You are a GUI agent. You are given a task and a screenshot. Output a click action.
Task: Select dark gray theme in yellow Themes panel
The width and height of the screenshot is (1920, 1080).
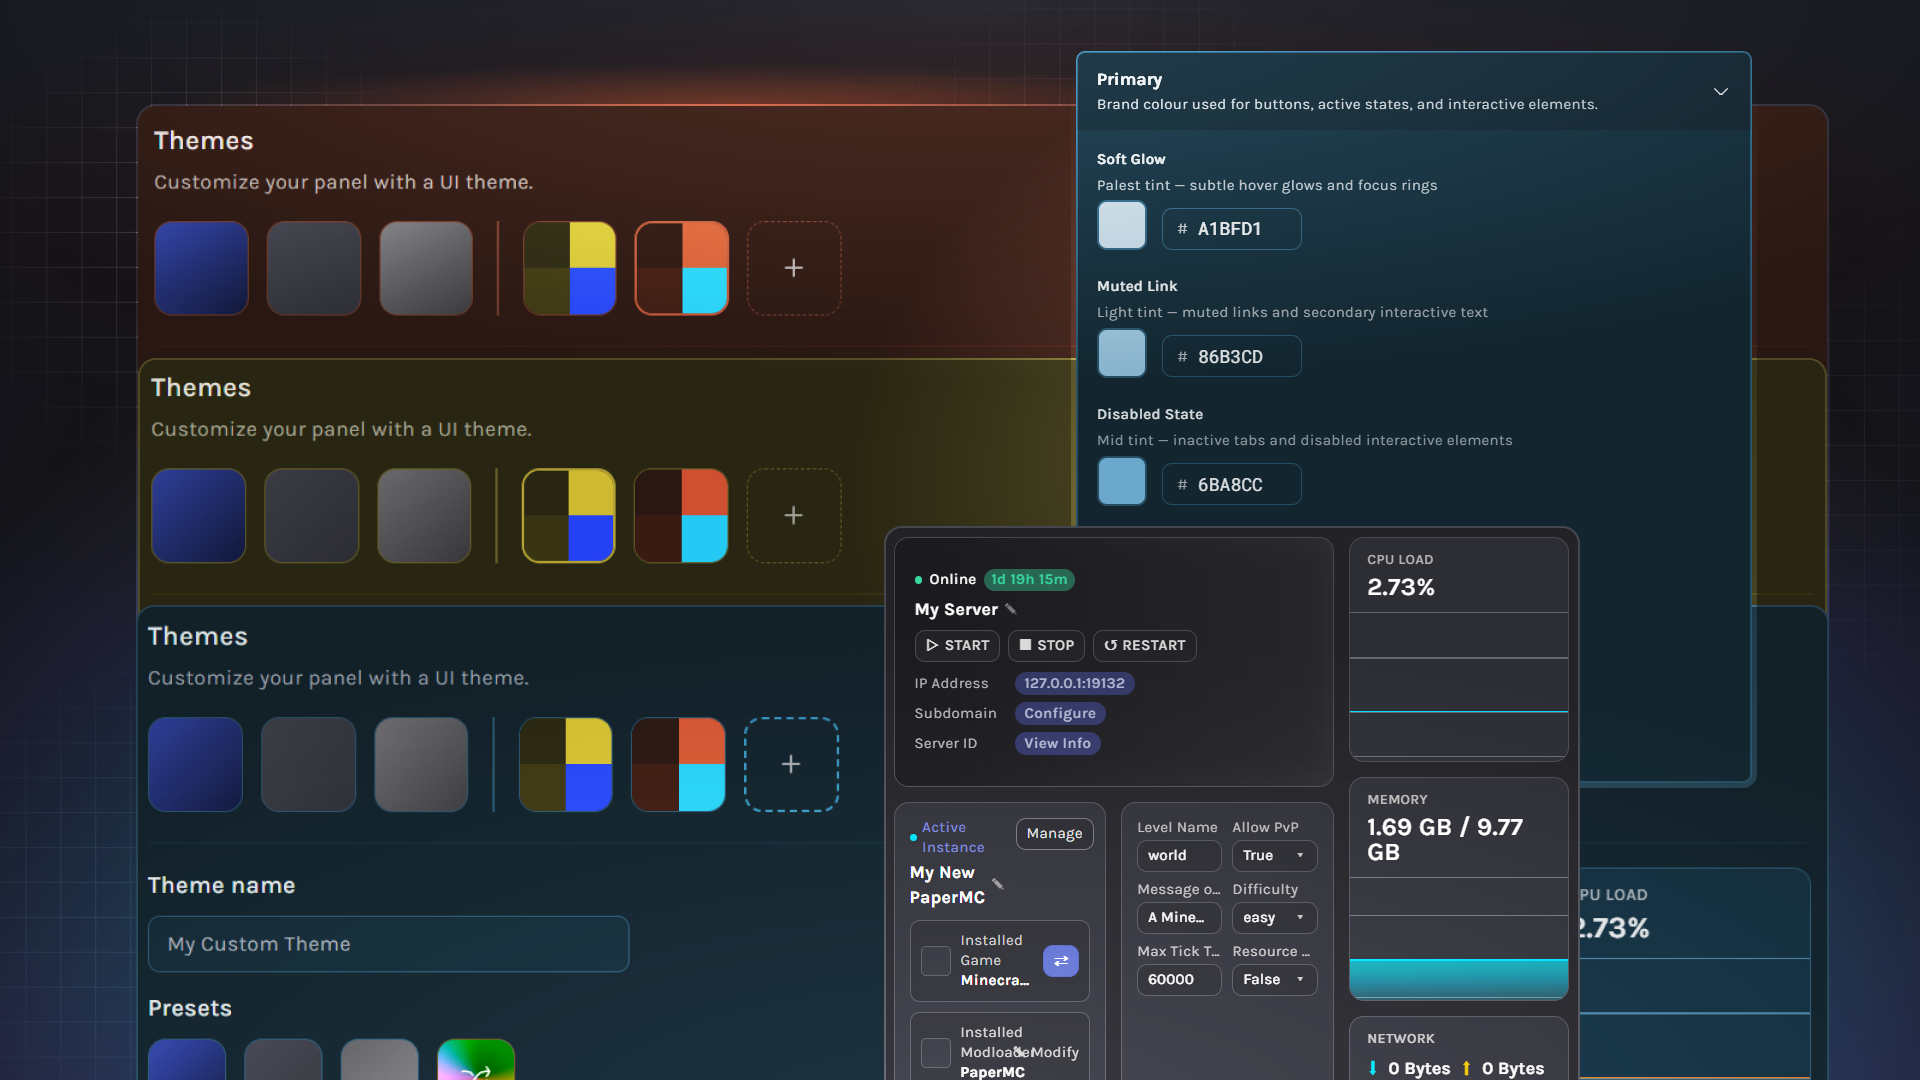click(x=311, y=515)
